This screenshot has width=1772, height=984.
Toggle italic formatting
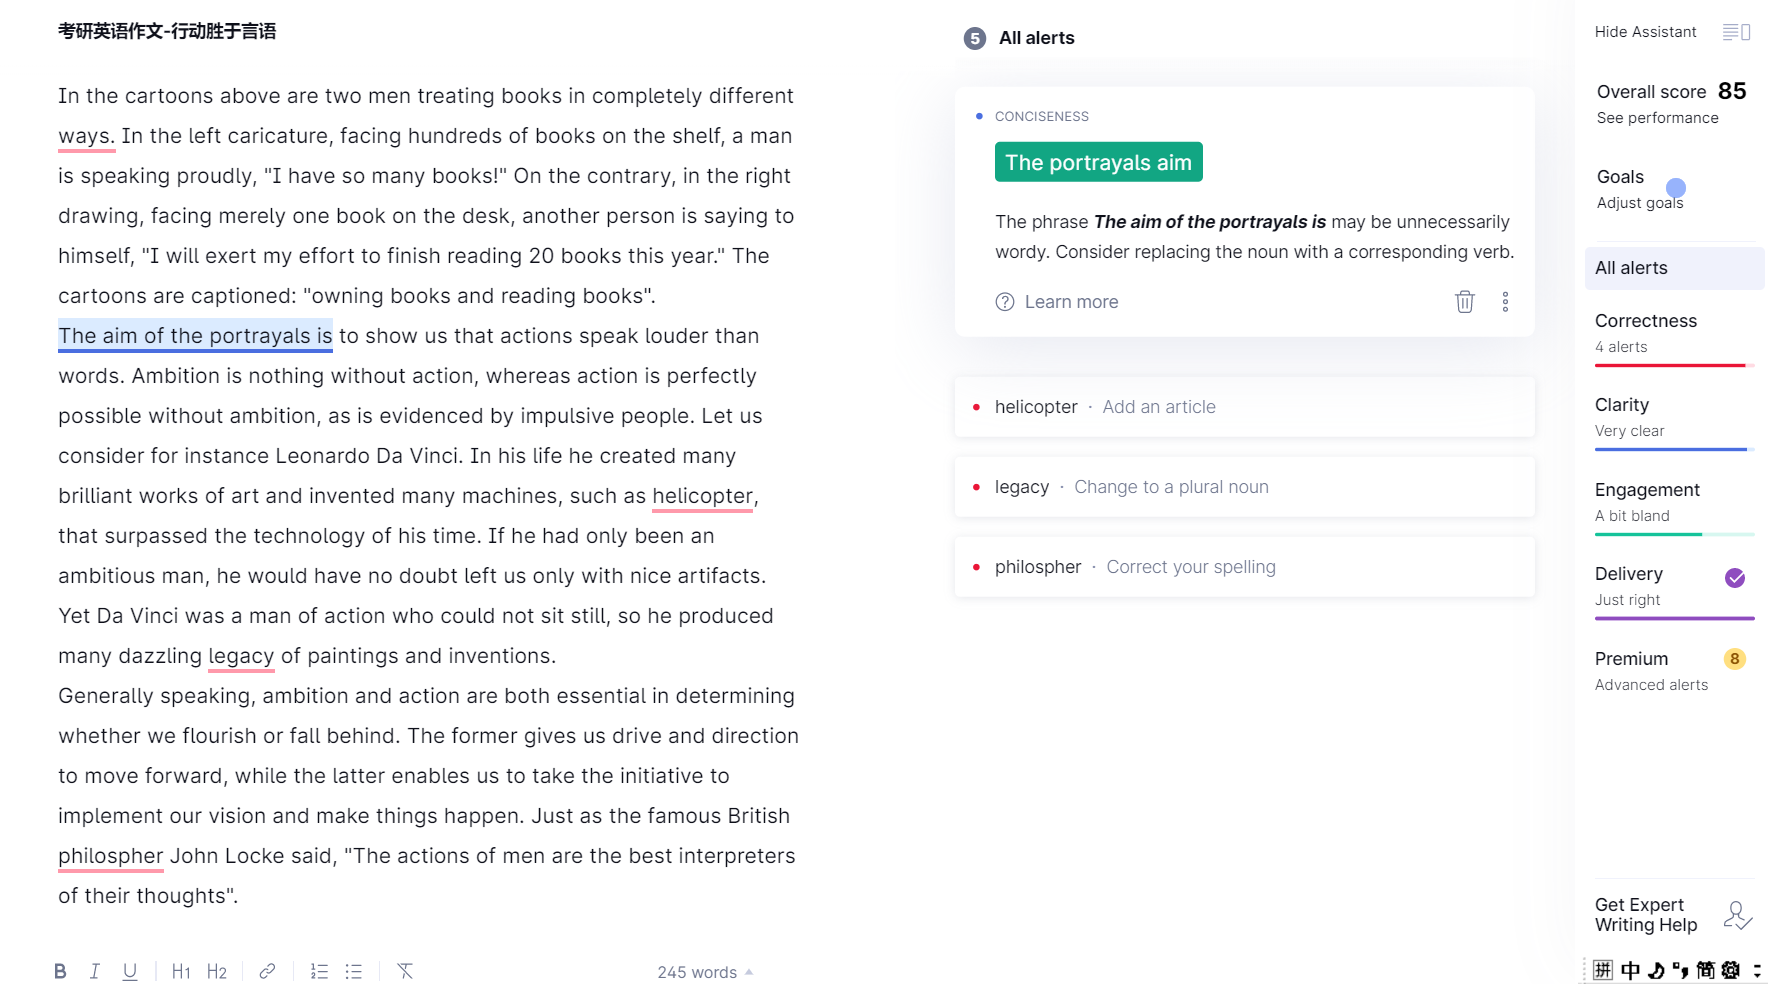tap(95, 971)
